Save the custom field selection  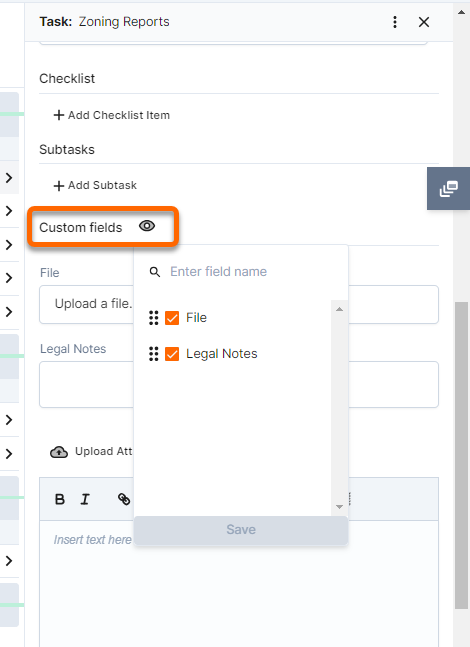coord(241,530)
